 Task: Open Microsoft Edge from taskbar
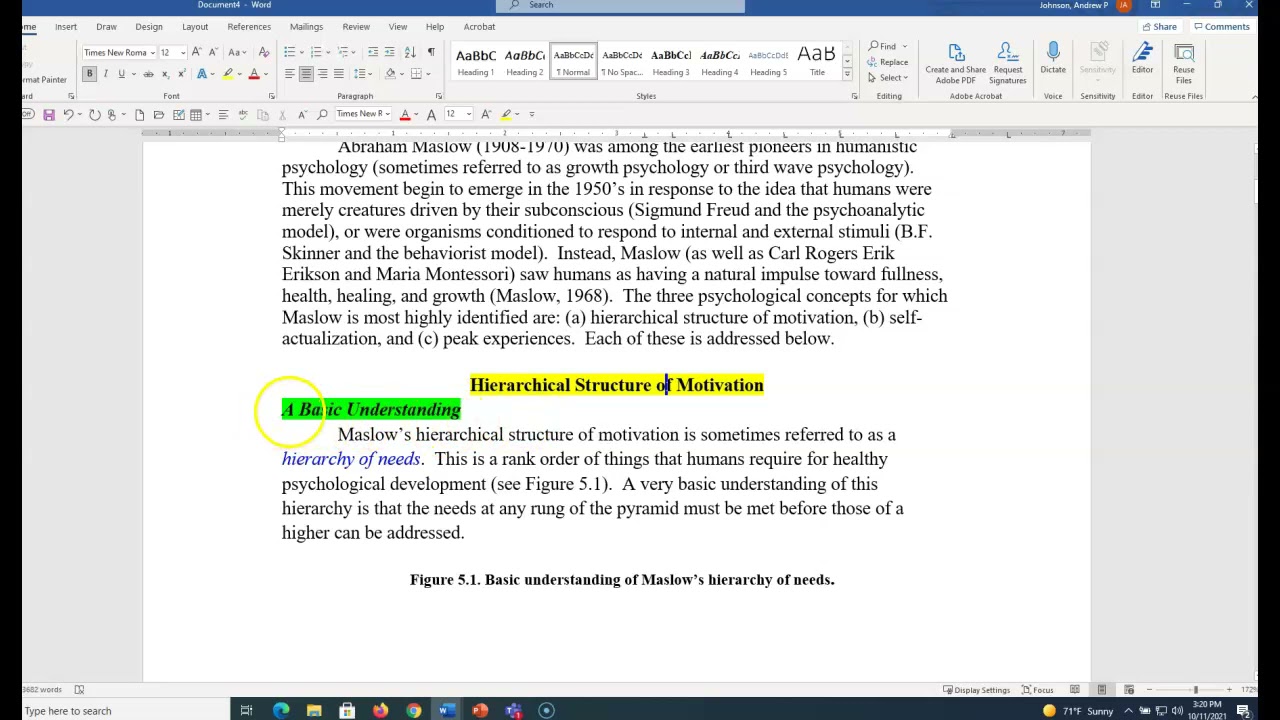pyautogui.click(x=281, y=711)
